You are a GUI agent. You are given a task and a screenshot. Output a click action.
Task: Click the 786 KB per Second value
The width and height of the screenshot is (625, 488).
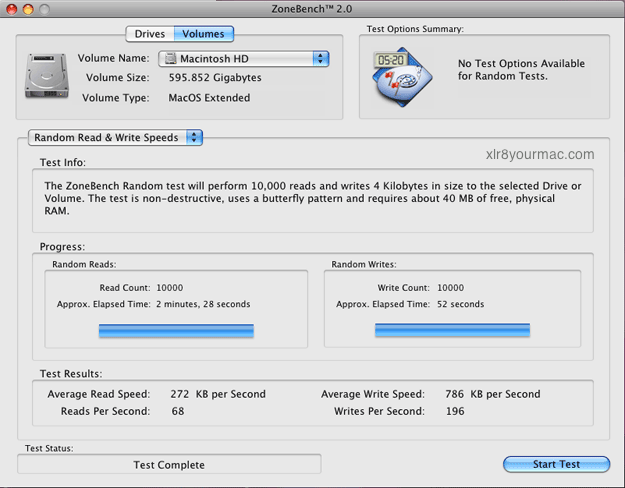493,394
